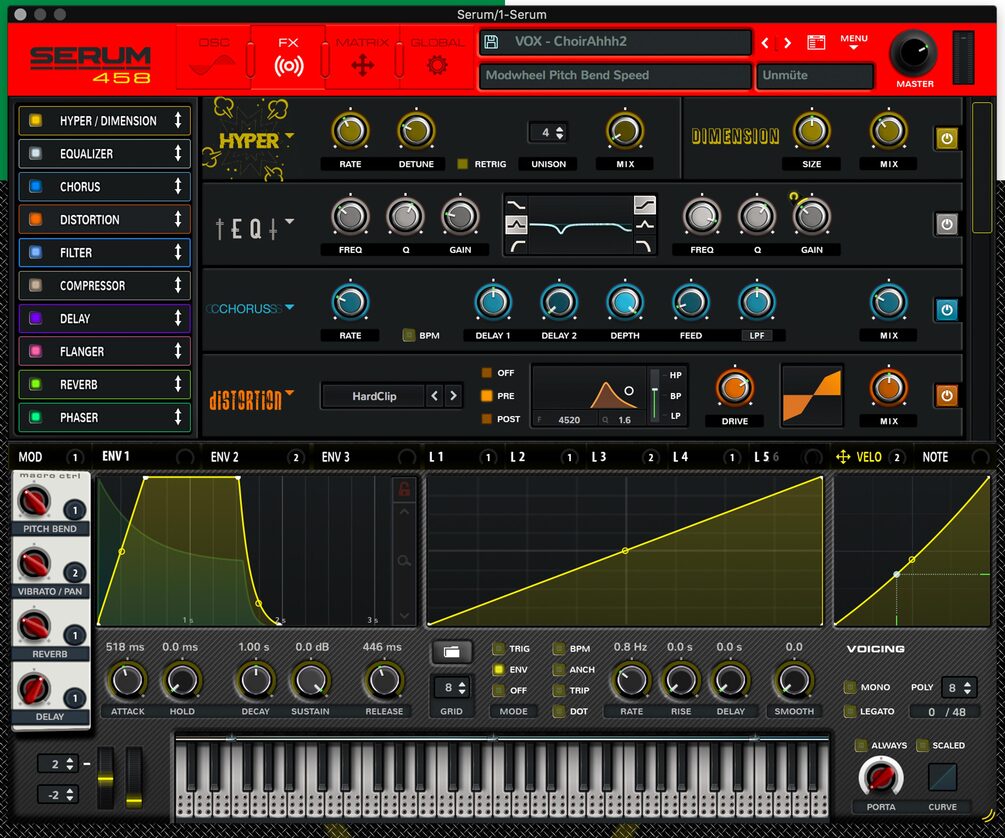The width and height of the screenshot is (1005, 838).
Task: Click the distortion DRIVE knob
Action: 735,389
